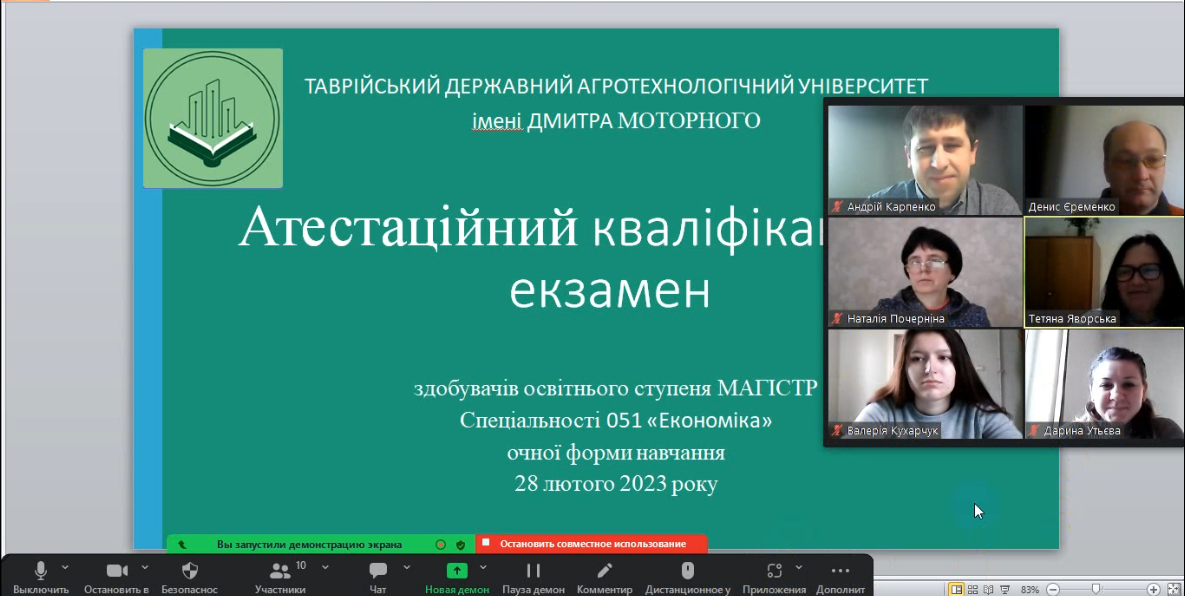This screenshot has width=1185, height=596.
Task: Switch PowerPoint to Slide Sorter view
Action: 973,589
